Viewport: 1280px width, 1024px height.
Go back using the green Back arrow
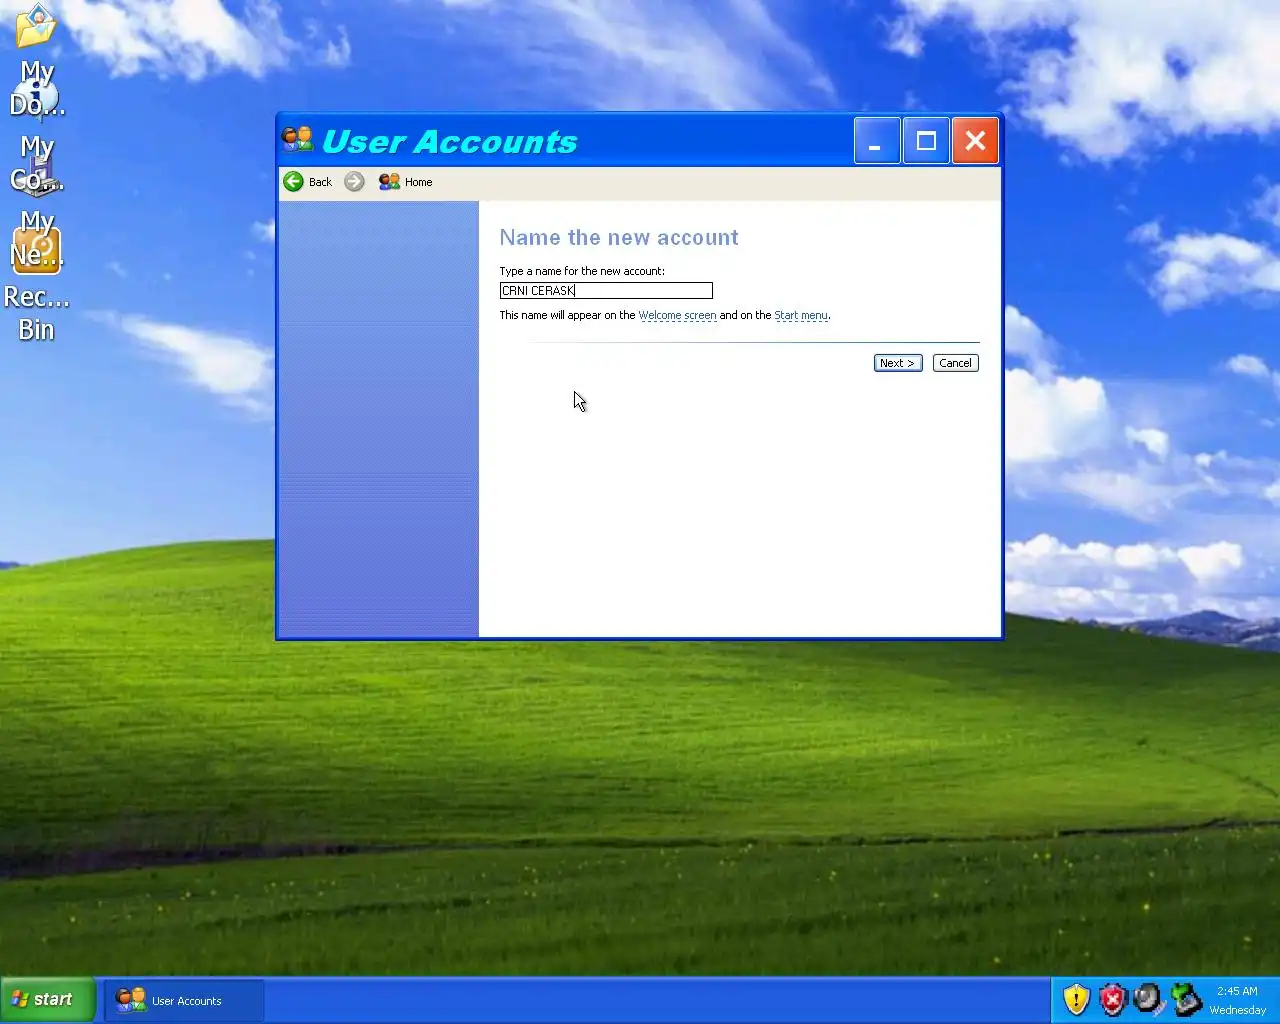click(x=307, y=182)
